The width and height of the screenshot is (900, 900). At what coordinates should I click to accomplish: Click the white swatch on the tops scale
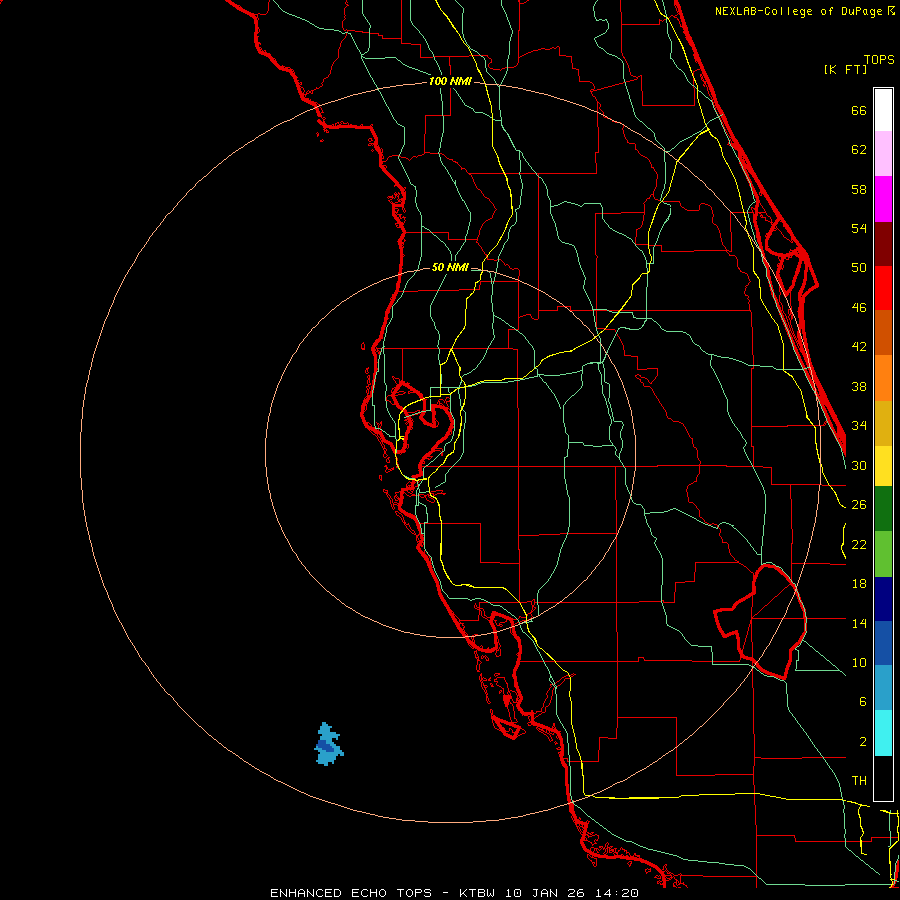[x=883, y=110]
